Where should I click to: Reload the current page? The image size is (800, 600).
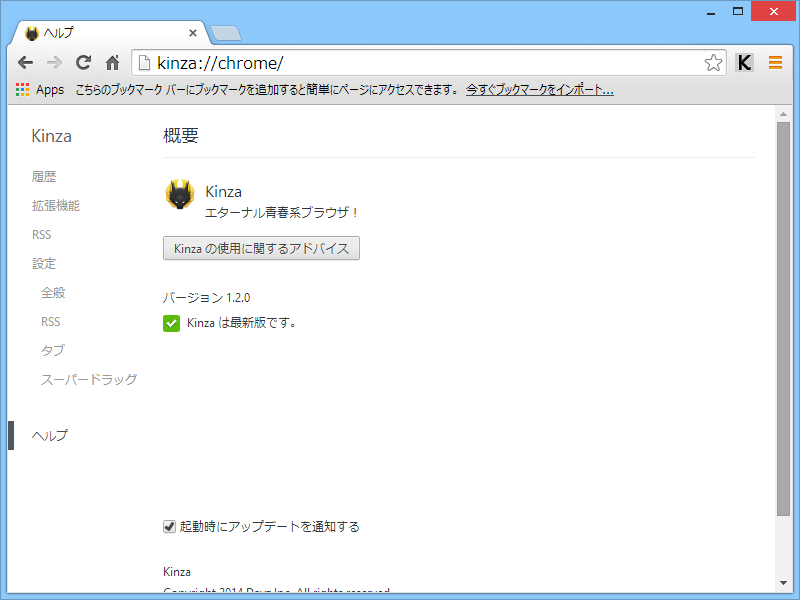coord(83,62)
